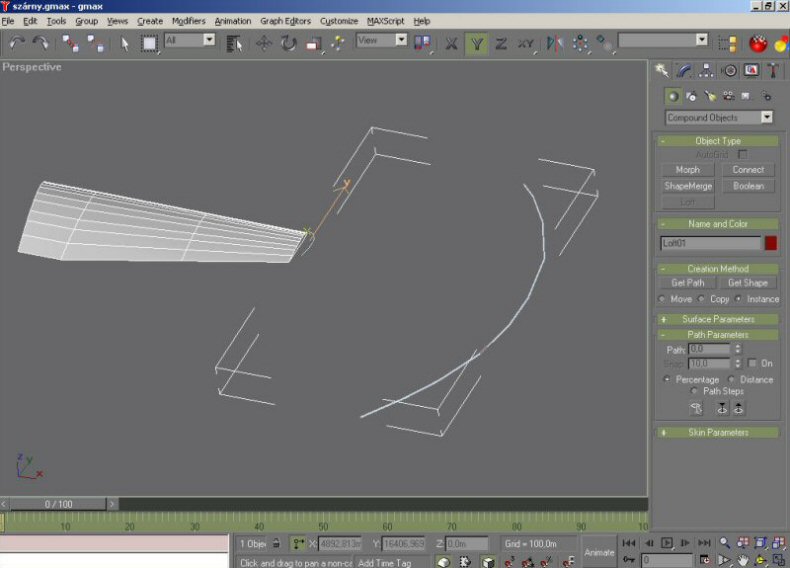Open the Modifiers menu
The image size is (790, 568).
pyautogui.click(x=188, y=21)
